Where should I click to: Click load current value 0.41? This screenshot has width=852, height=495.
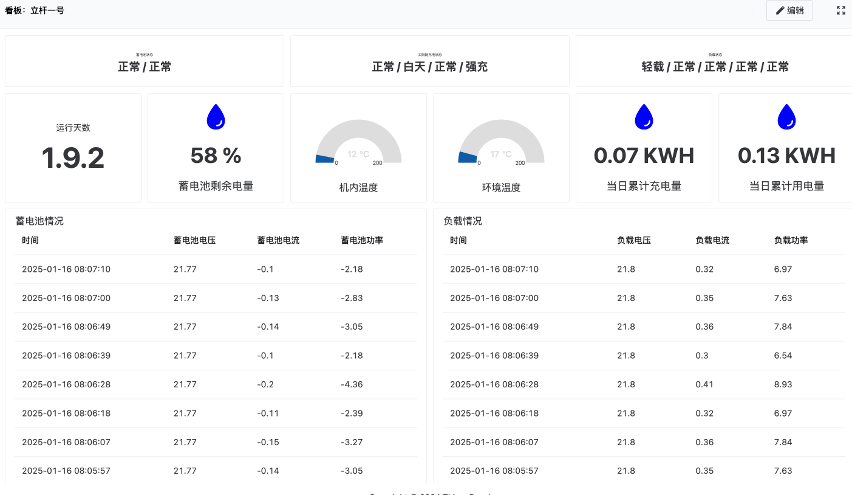click(704, 384)
